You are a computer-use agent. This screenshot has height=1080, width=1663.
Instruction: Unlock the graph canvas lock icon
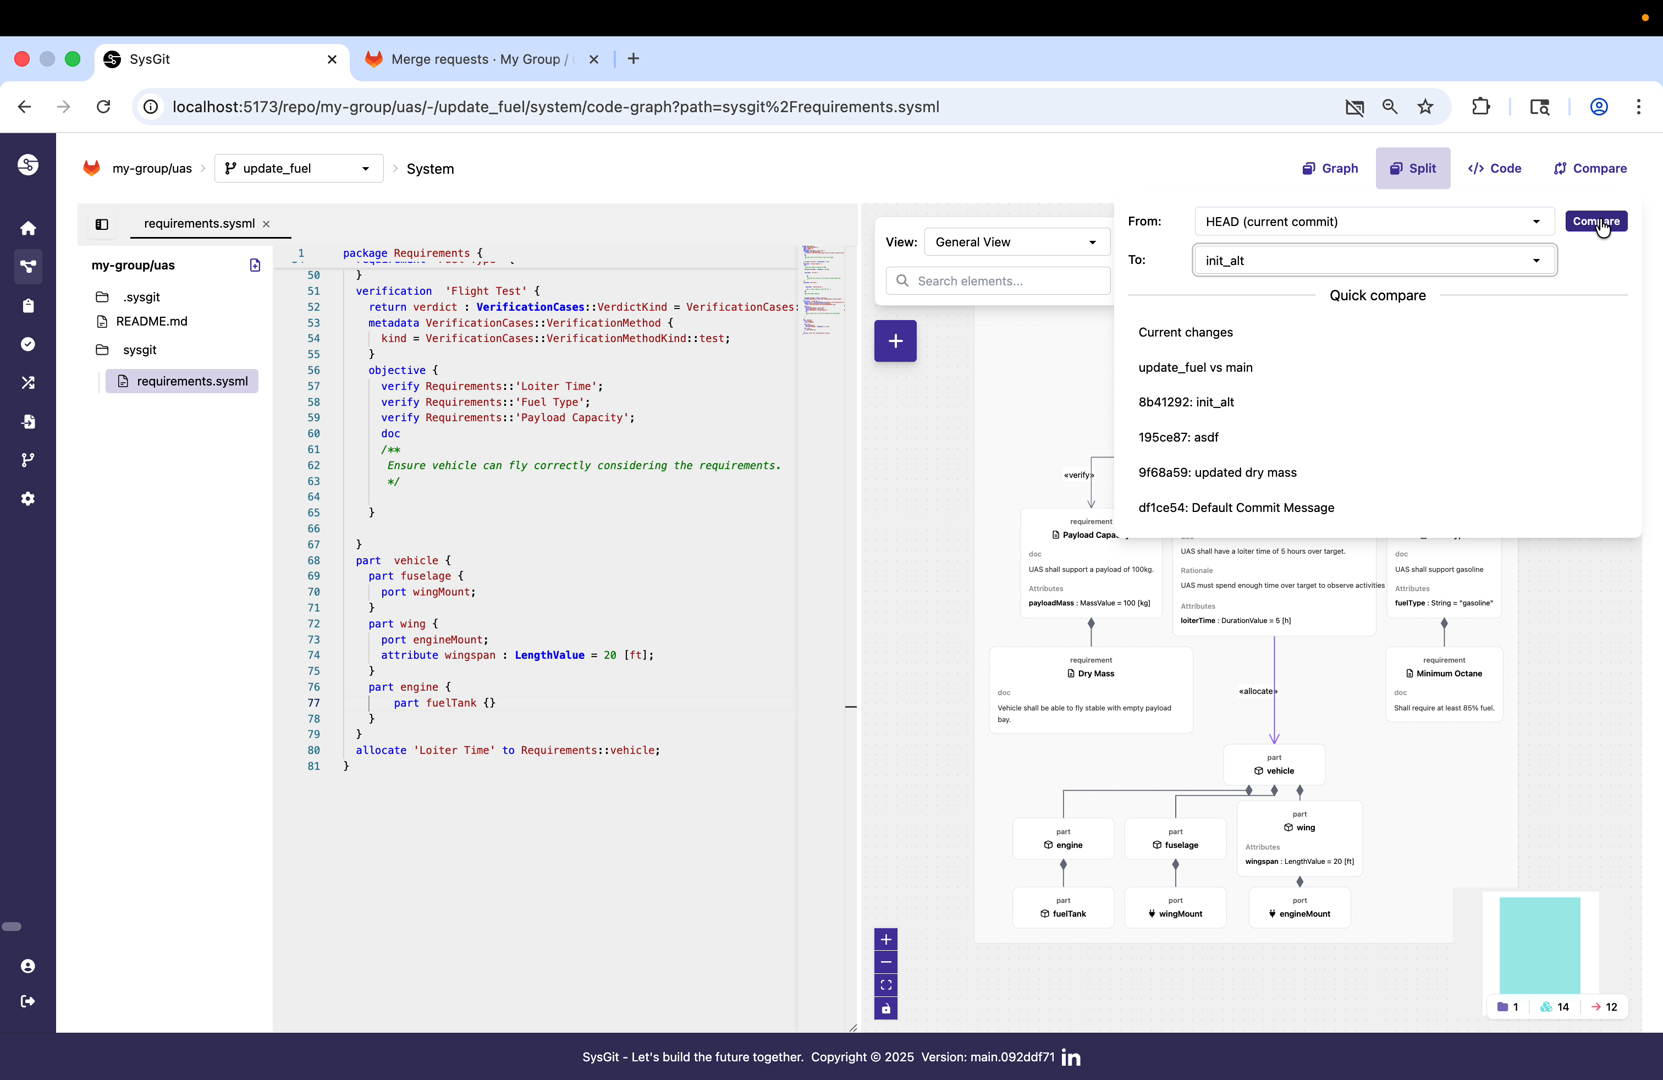pos(885,1009)
